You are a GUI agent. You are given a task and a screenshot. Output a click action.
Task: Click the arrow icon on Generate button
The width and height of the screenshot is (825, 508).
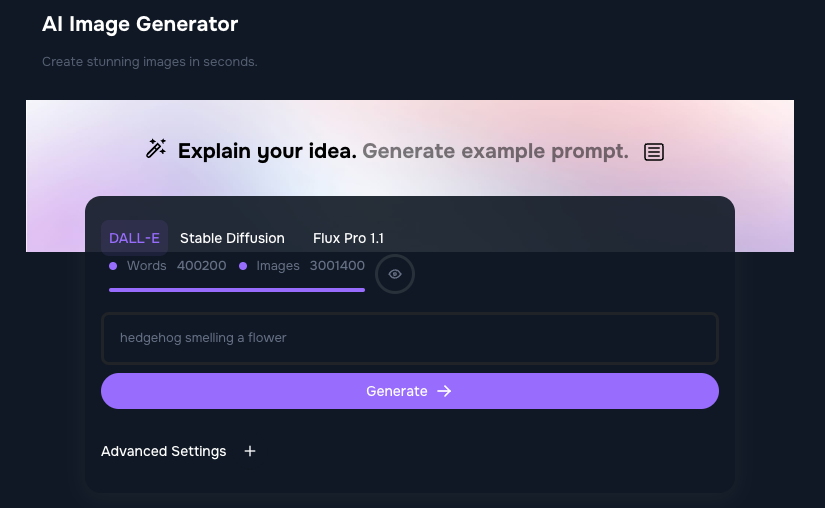[x=445, y=391]
